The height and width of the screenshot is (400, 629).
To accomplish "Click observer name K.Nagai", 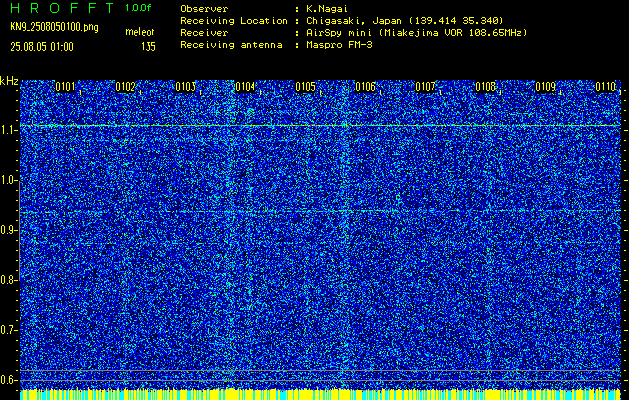I will point(327,8).
